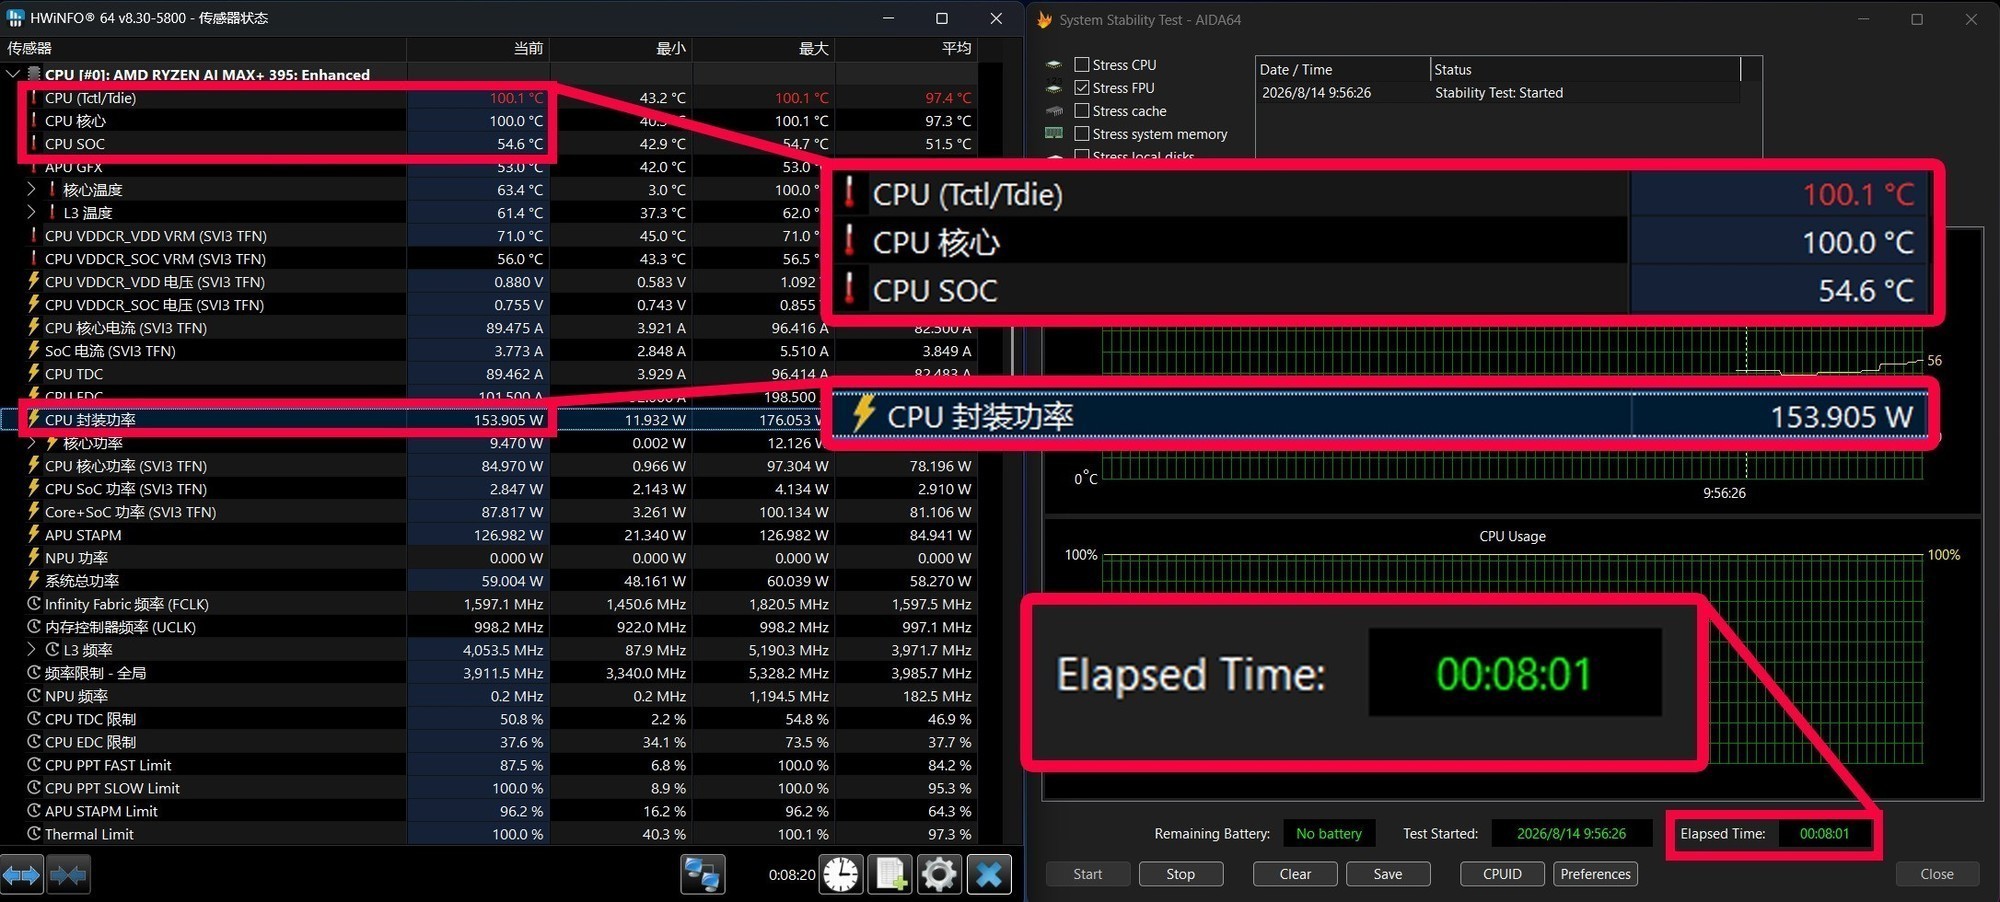Click the 最大 column header

764,48
